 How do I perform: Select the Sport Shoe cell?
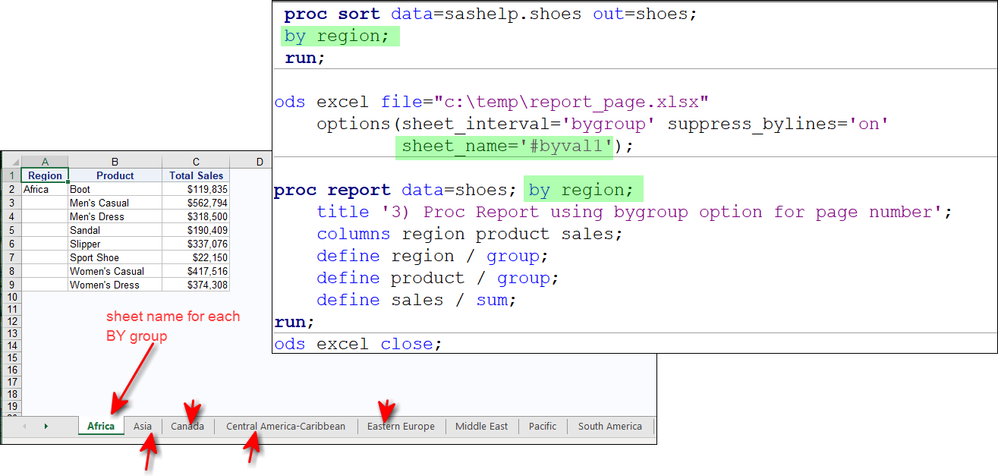point(115,258)
